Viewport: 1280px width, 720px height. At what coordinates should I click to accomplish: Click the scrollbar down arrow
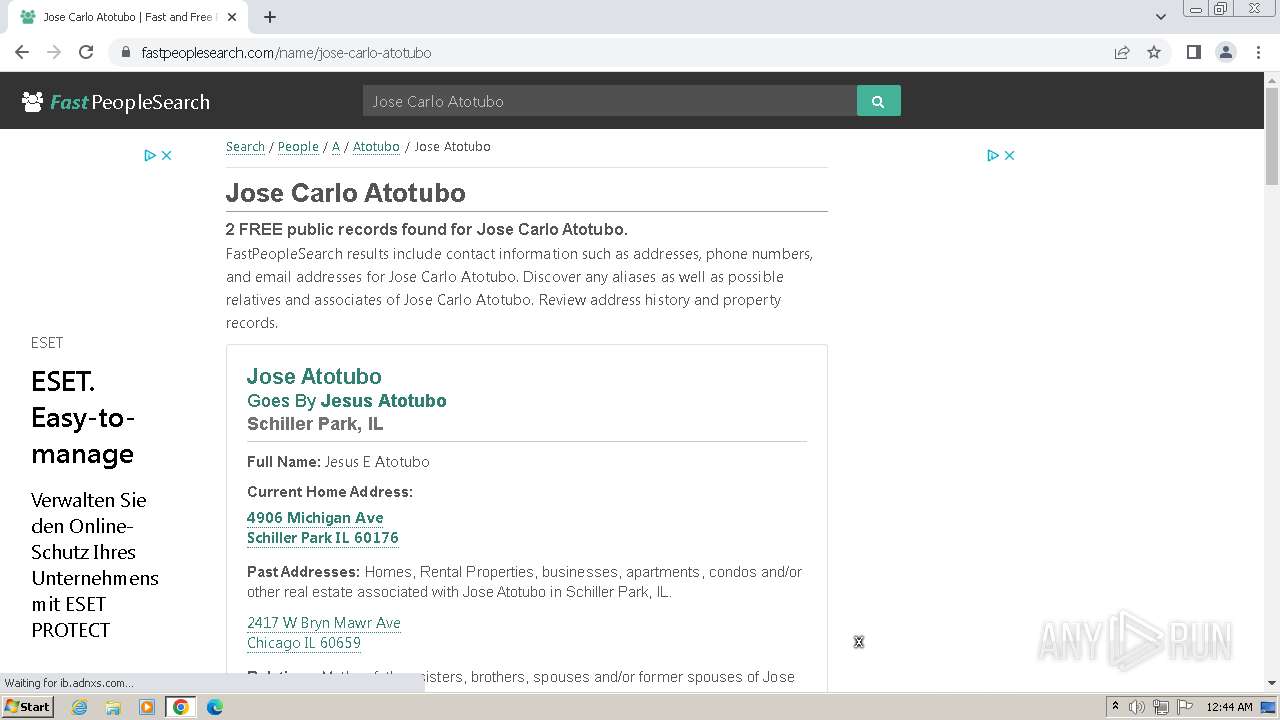[x=1272, y=682]
